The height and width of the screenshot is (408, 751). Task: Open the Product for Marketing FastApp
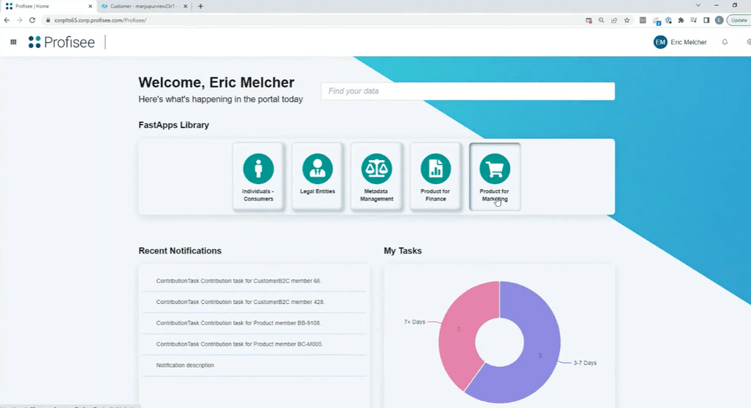pos(495,176)
